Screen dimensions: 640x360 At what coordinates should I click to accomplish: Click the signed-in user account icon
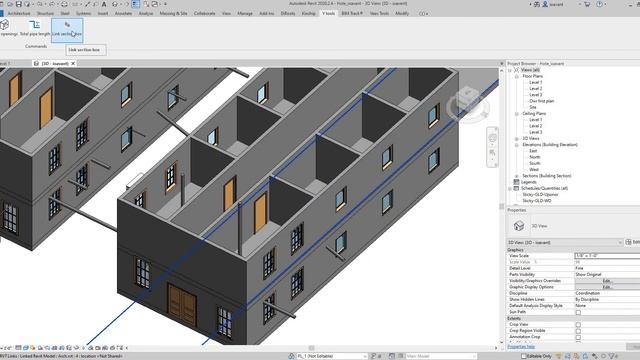(x=545, y=4)
